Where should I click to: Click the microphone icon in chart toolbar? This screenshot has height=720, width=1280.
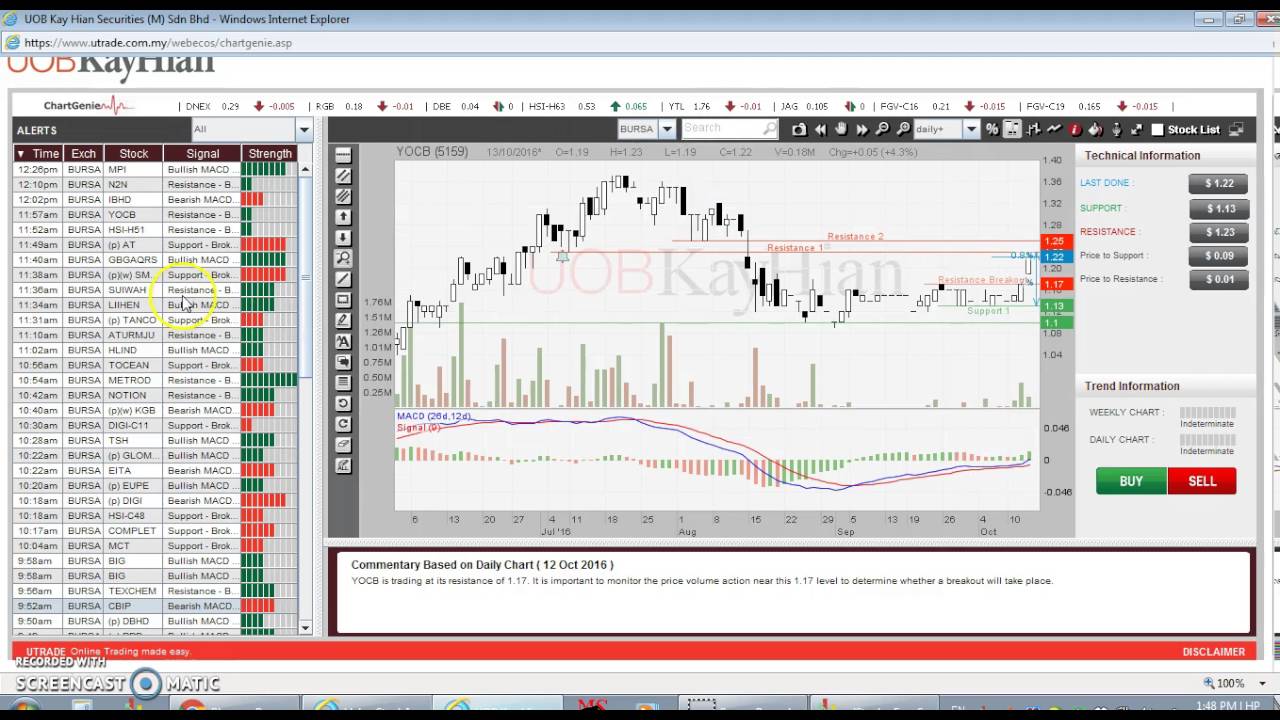[x=1117, y=129]
